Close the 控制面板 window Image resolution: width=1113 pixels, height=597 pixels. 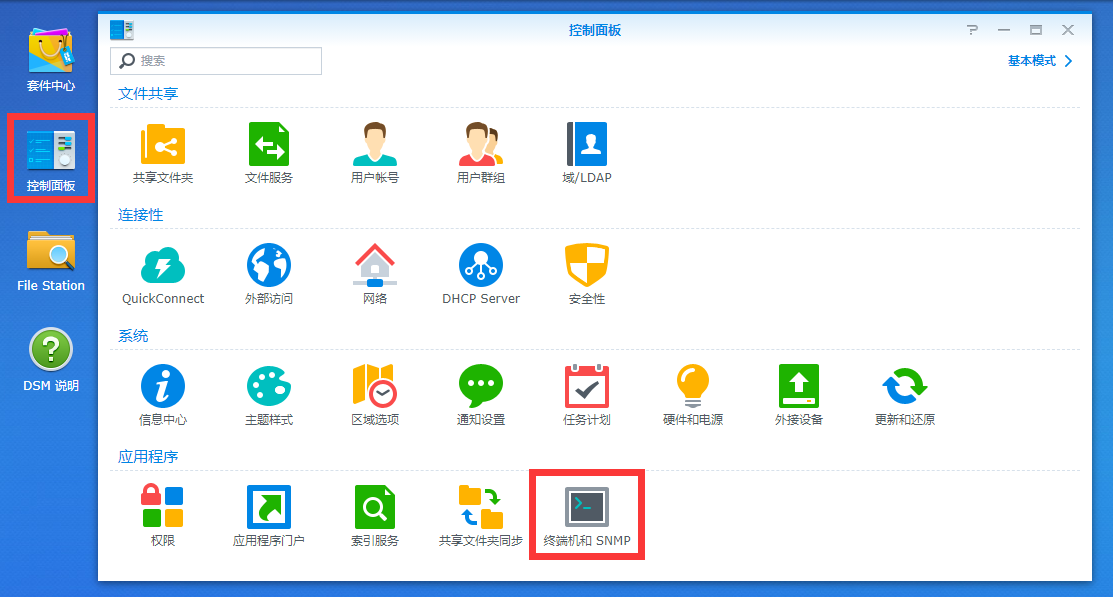click(1068, 30)
